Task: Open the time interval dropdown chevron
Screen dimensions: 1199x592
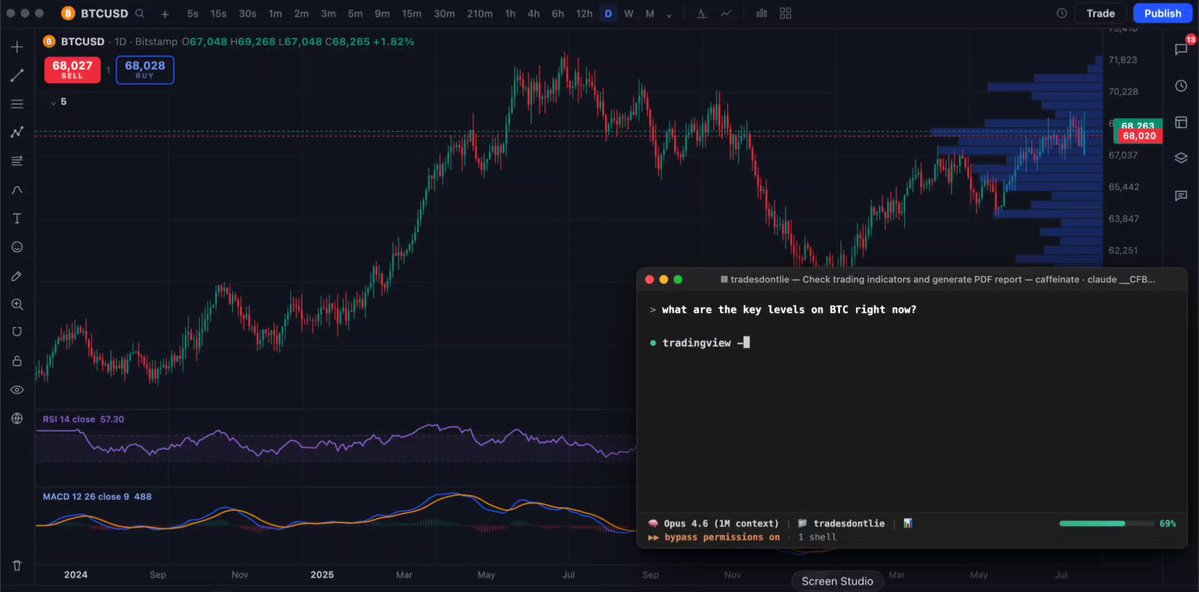Action: pos(670,14)
